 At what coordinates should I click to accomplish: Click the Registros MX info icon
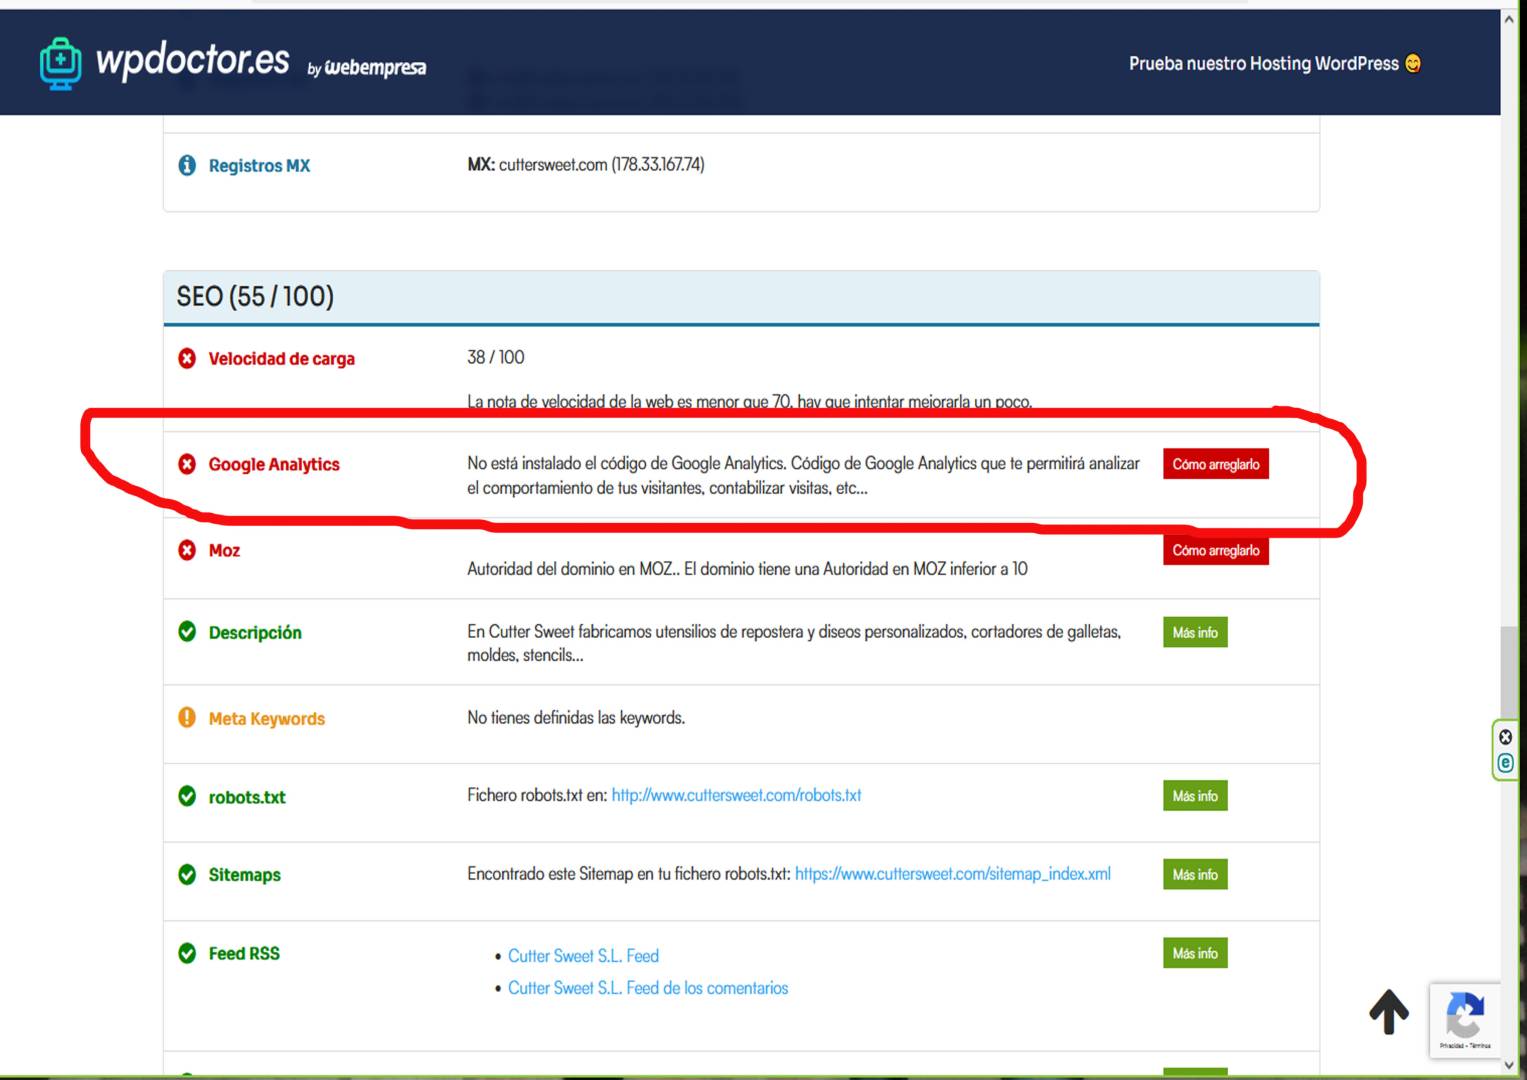pyautogui.click(x=187, y=165)
